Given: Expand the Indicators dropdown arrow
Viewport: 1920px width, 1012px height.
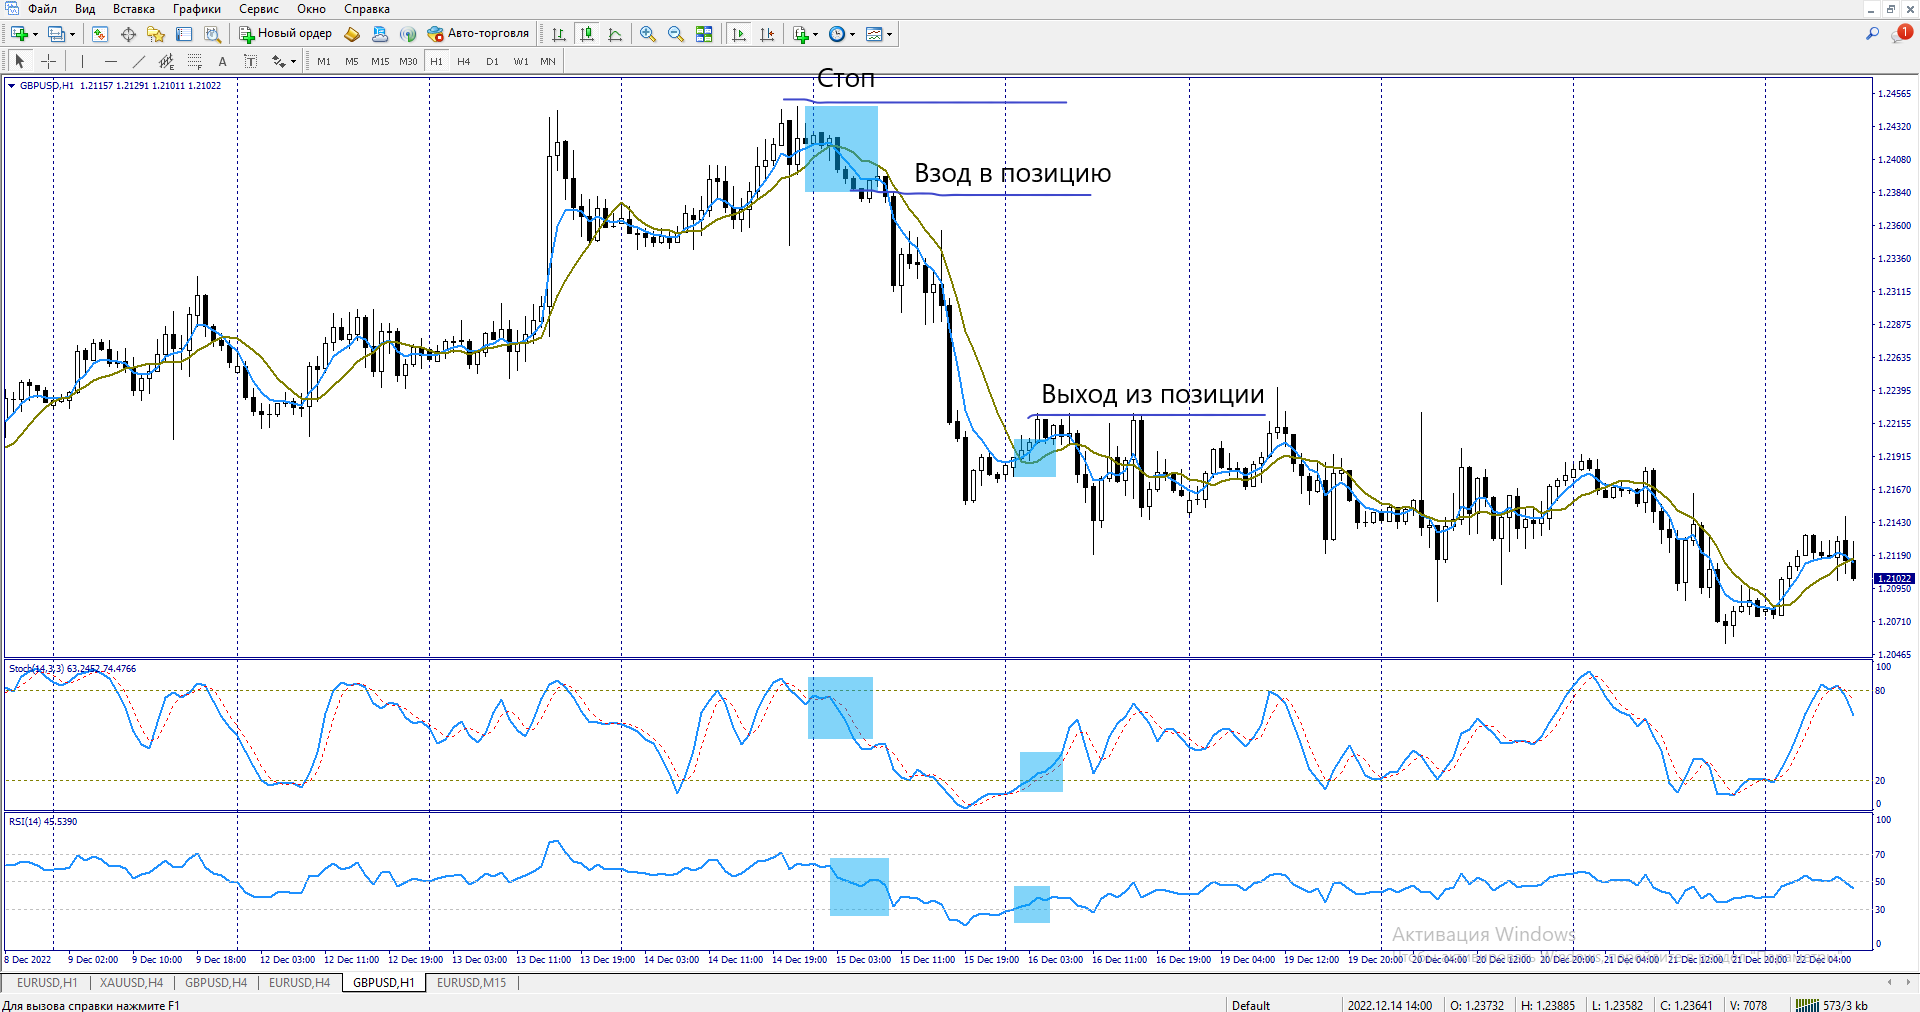Looking at the screenshot, I should [x=816, y=34].
